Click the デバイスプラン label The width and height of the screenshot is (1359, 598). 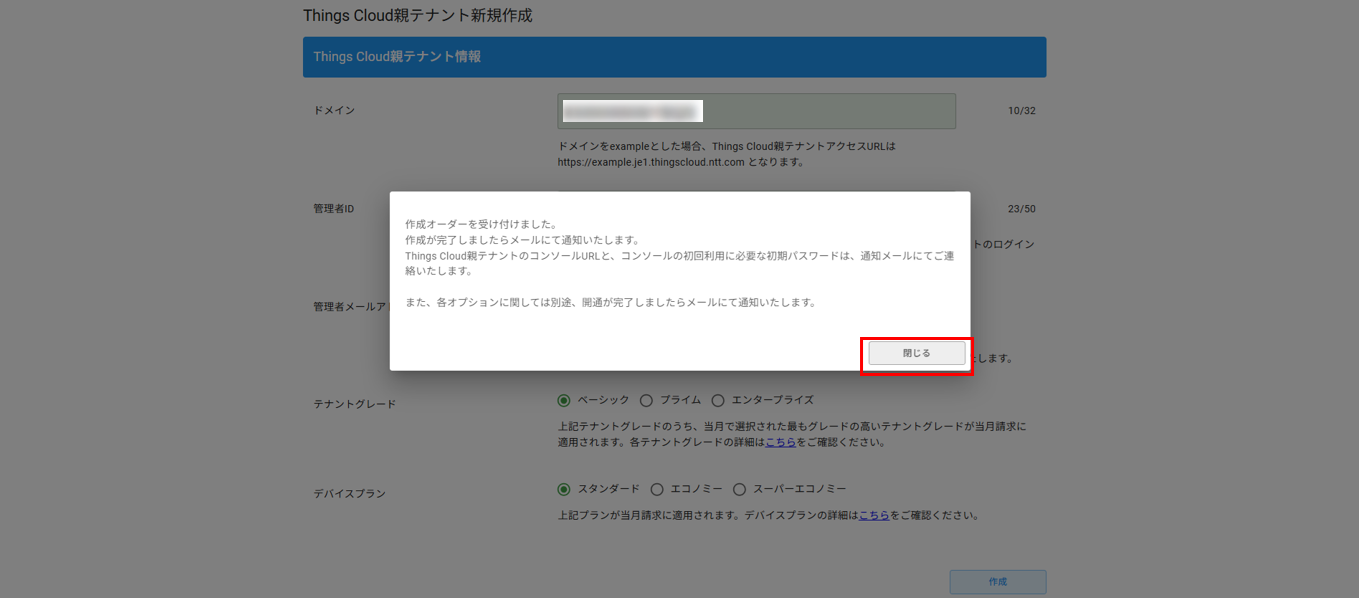349,494
